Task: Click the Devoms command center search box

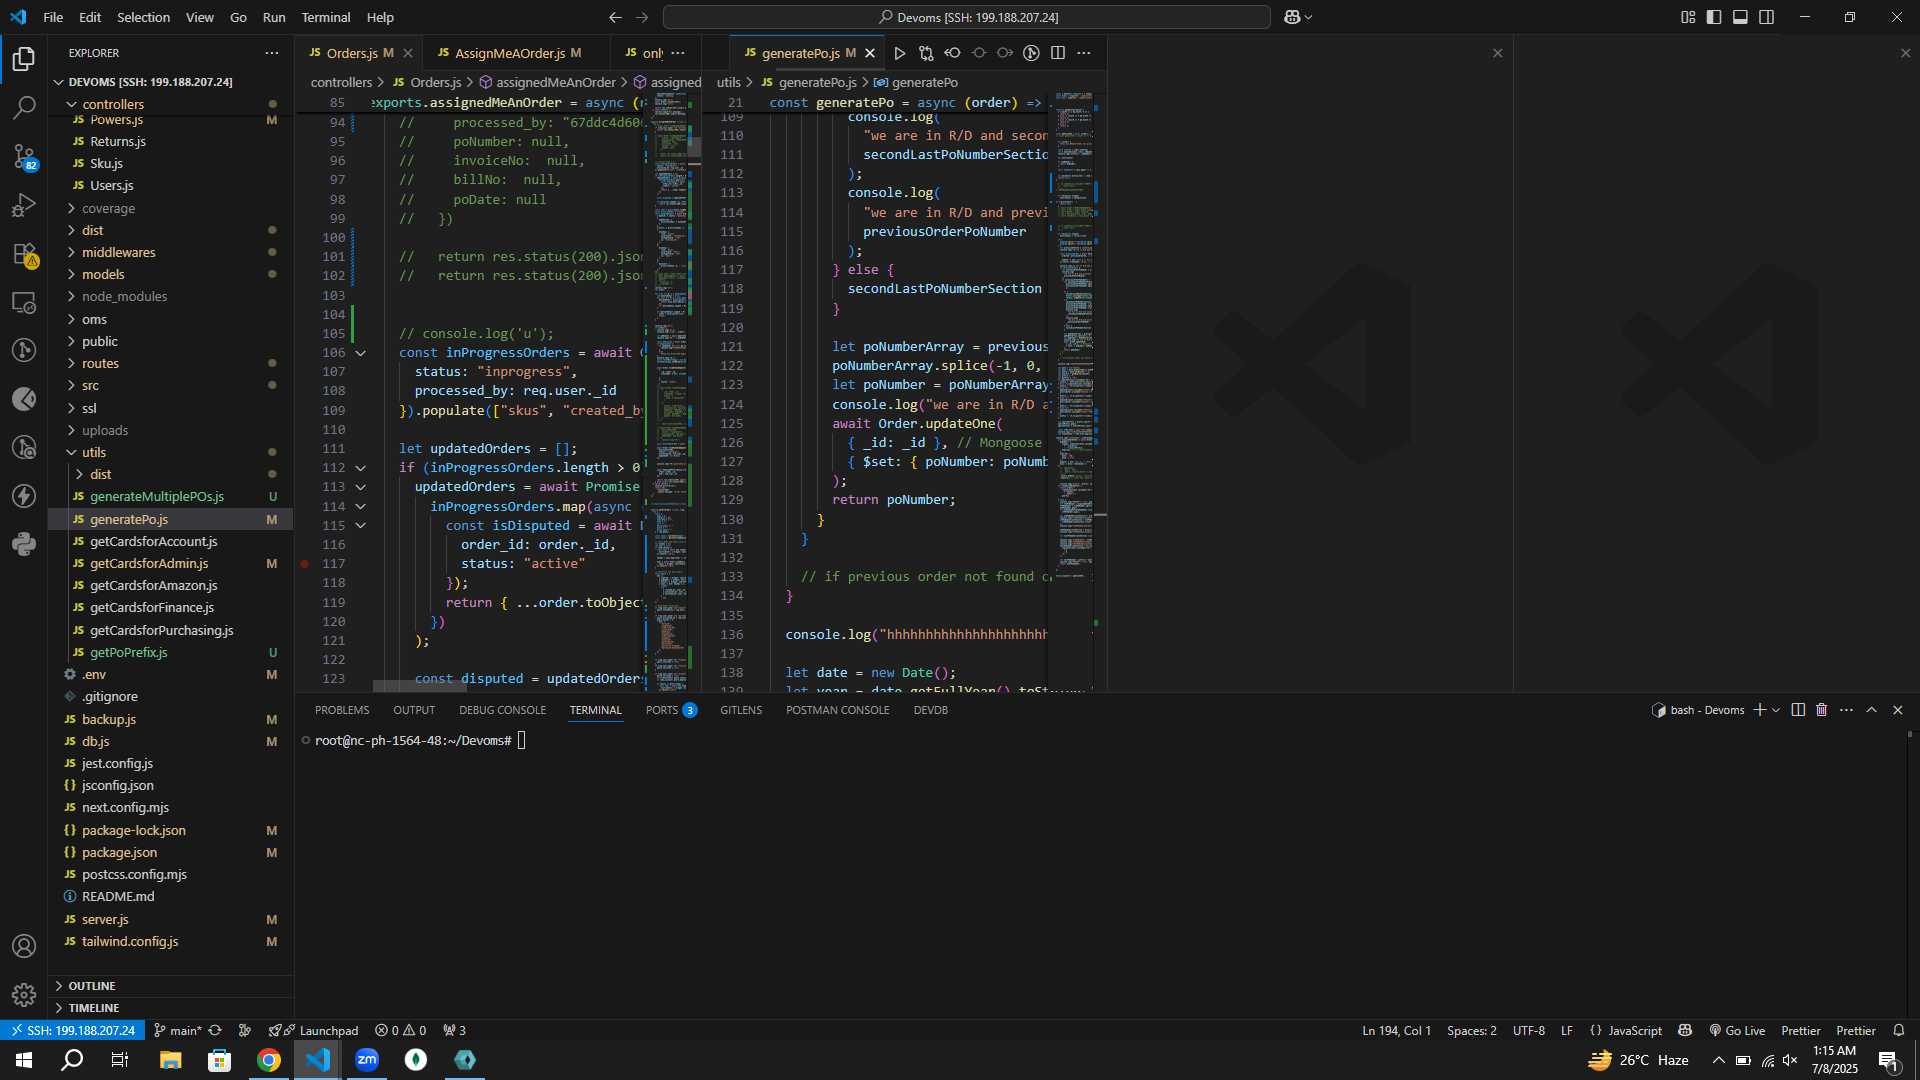Action: point(967,17)
